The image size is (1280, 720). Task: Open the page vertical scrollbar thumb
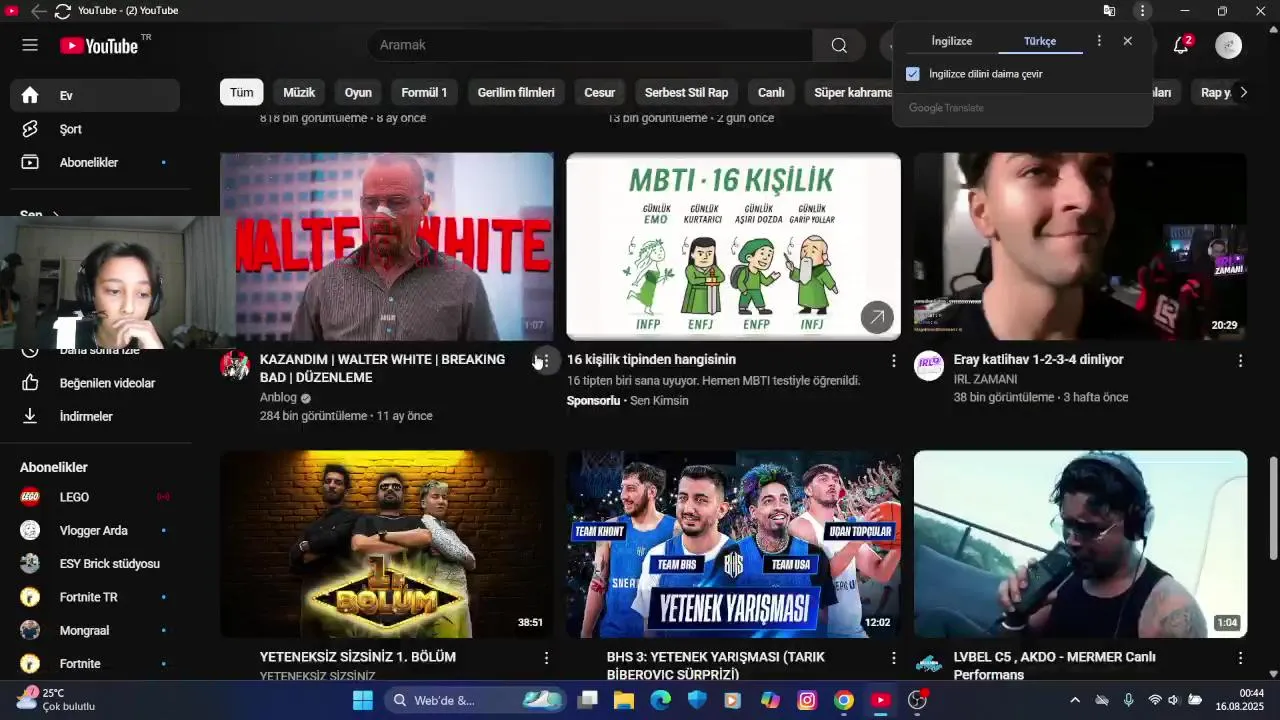(x=1273, y=508)
